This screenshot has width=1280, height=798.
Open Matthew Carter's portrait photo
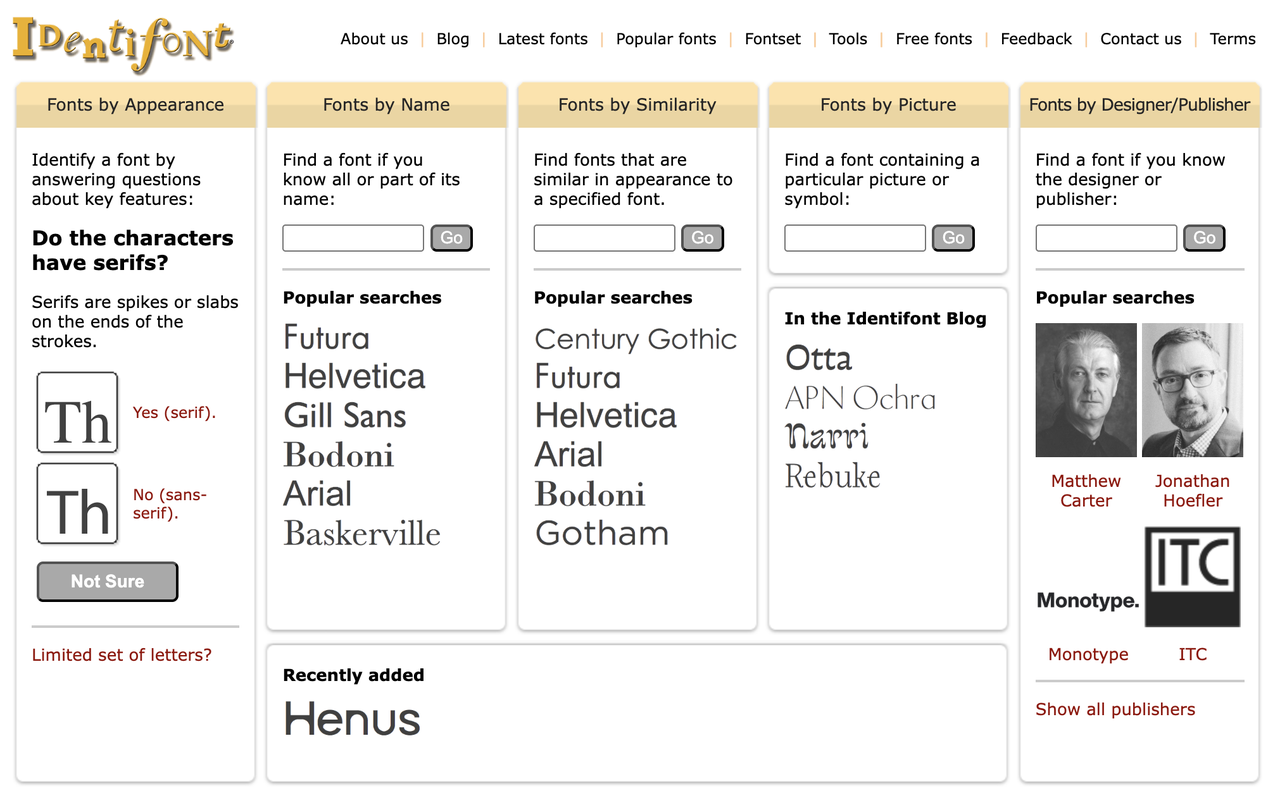coord(1086,390)
